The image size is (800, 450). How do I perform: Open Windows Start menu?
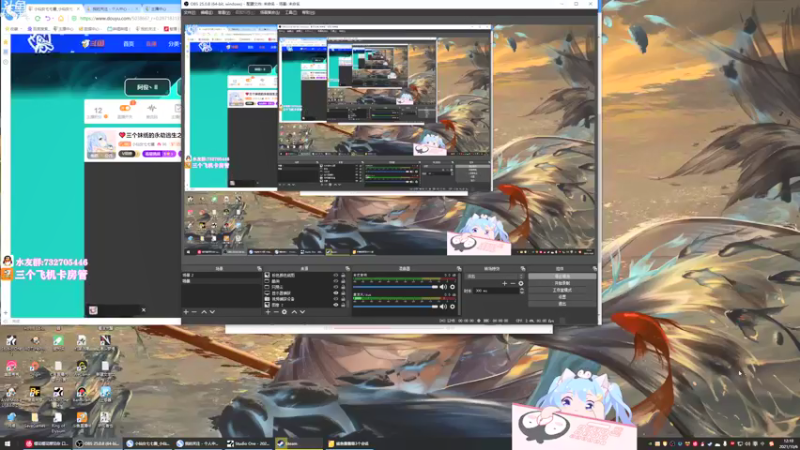(x=7, y=443)
